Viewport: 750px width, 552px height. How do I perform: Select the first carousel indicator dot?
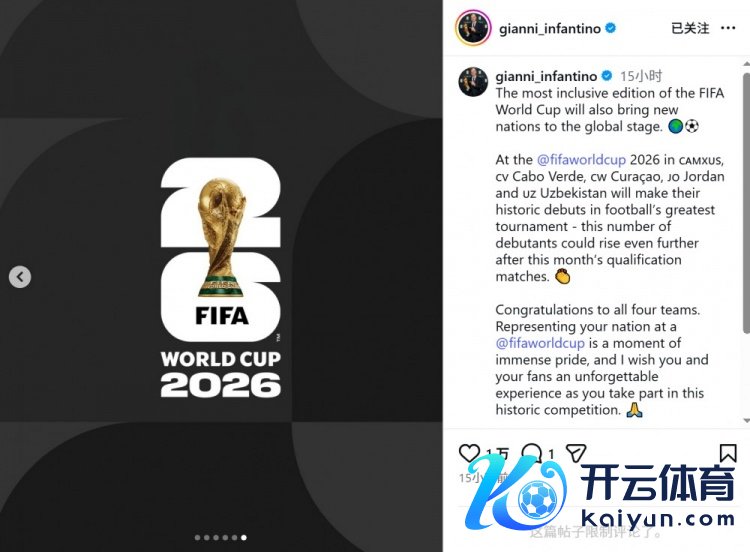point(198,538)
